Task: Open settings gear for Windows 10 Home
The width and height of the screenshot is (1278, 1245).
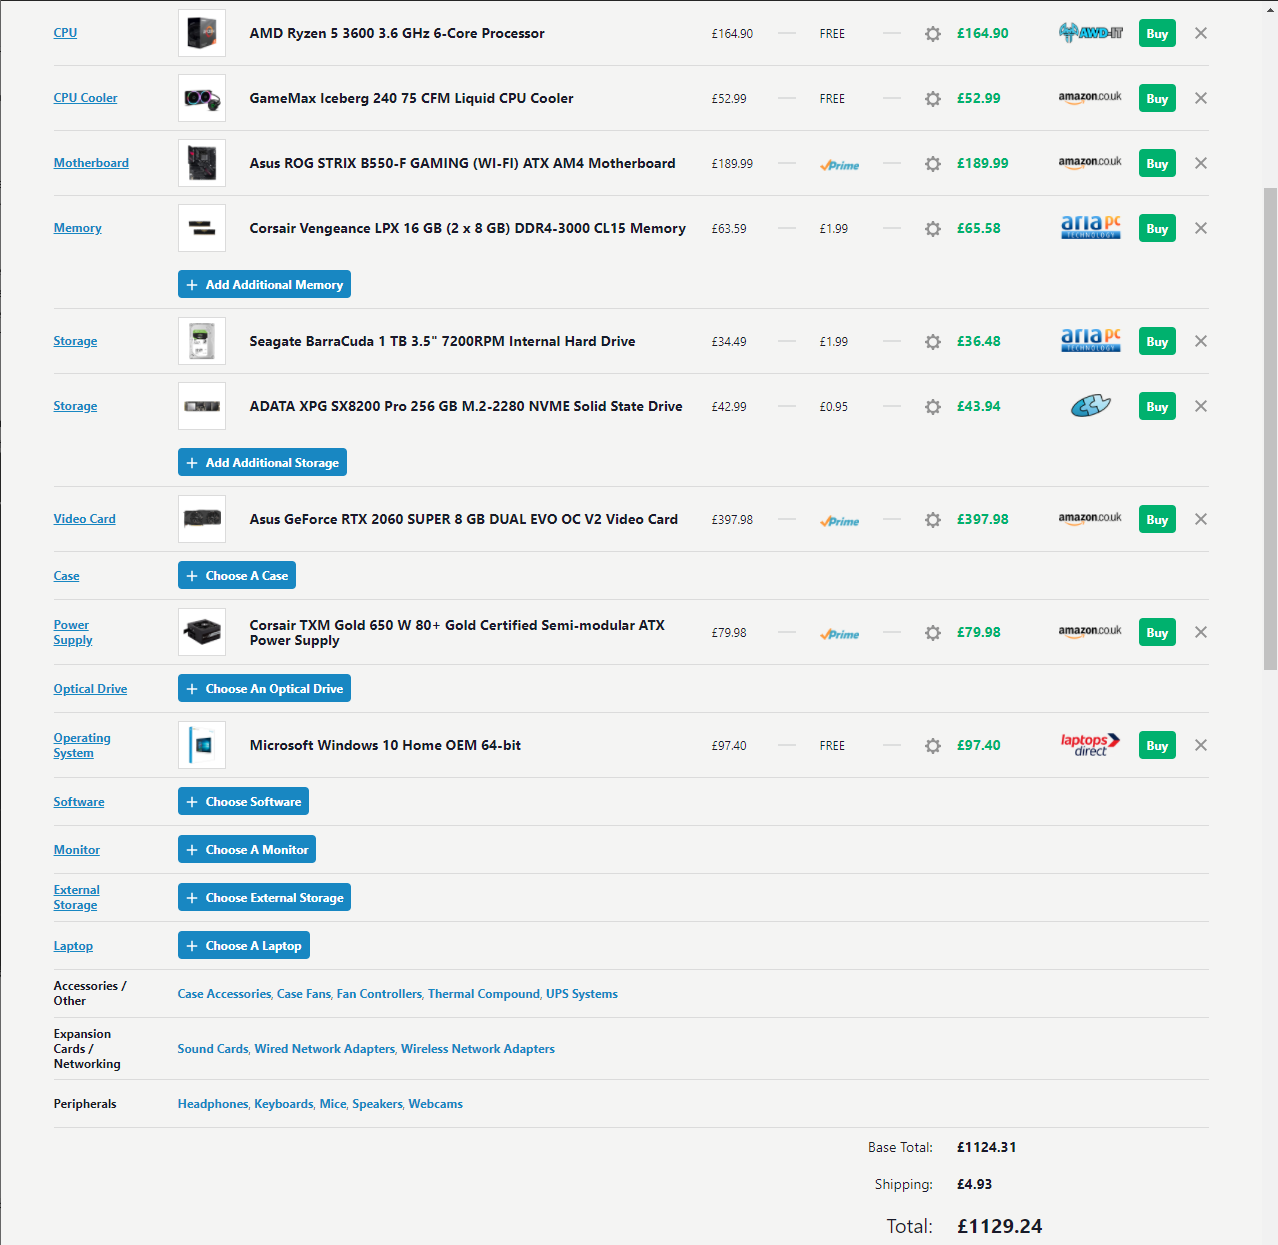Action: (x=933, y=746)
